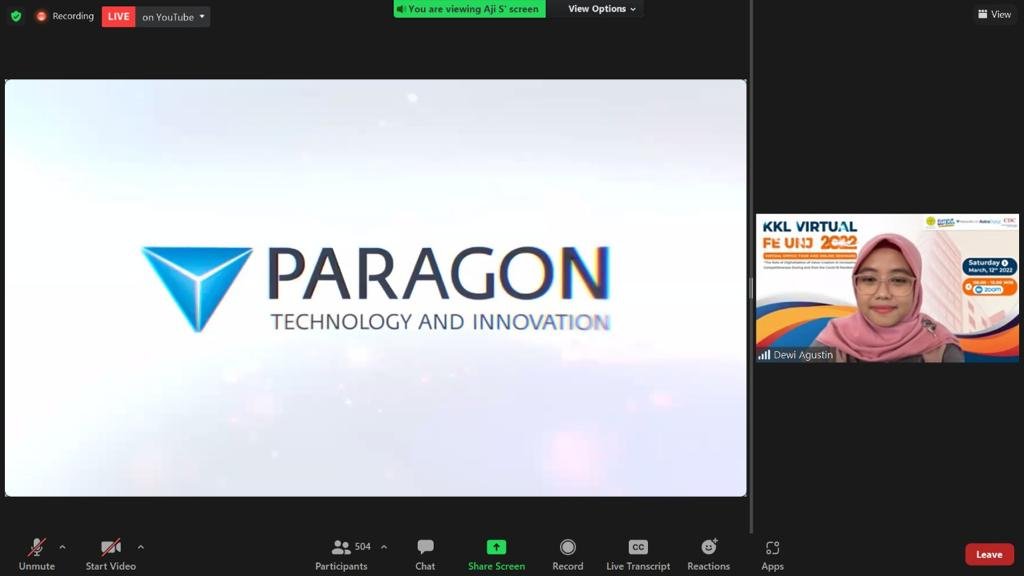1024x576 pixels.
Task: Click the red Recording indicator icon
Action: (x=41, y=16)
